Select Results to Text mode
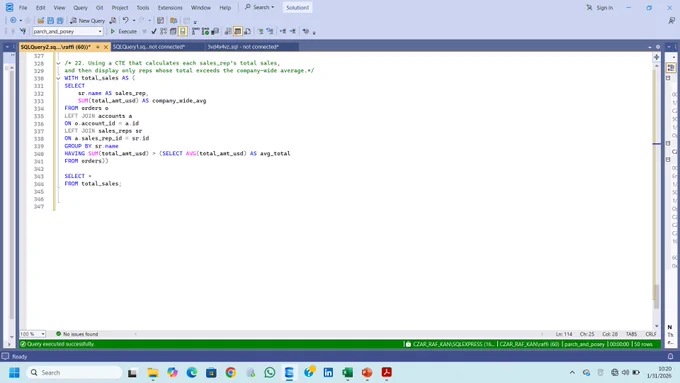 (x=228, y=31)
